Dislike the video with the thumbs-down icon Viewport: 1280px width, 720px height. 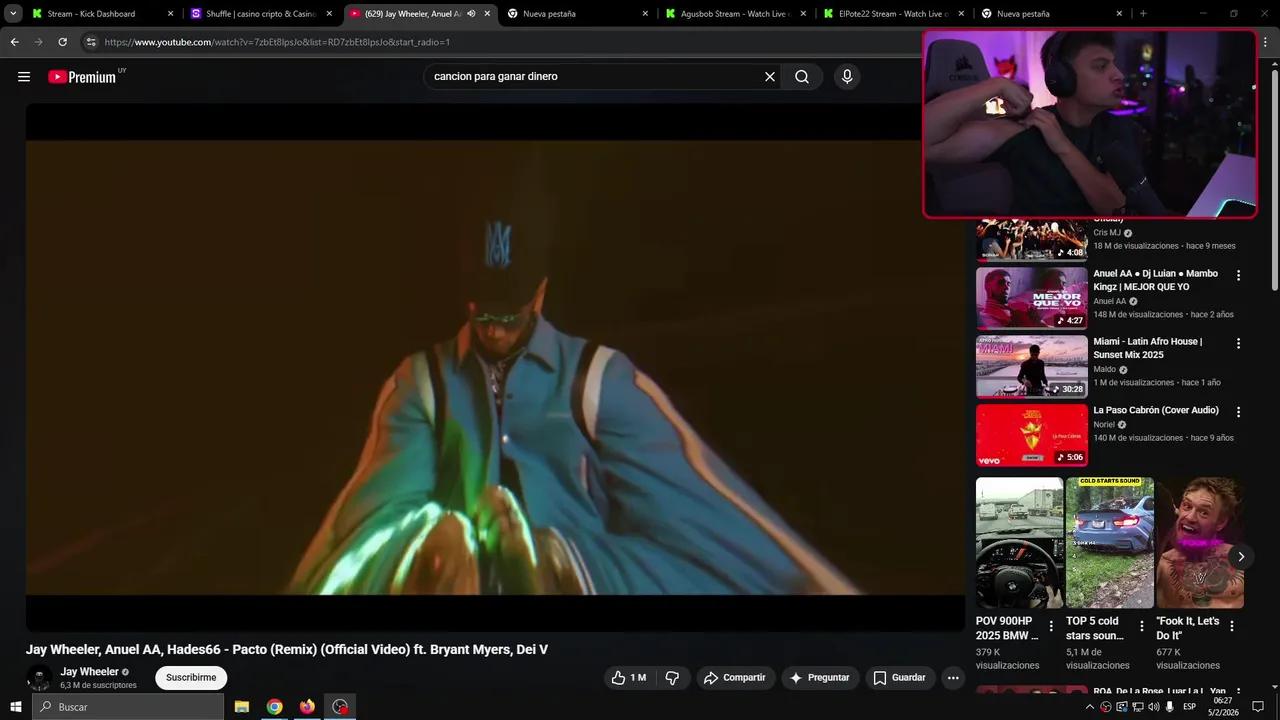click(x=672, y=677)
